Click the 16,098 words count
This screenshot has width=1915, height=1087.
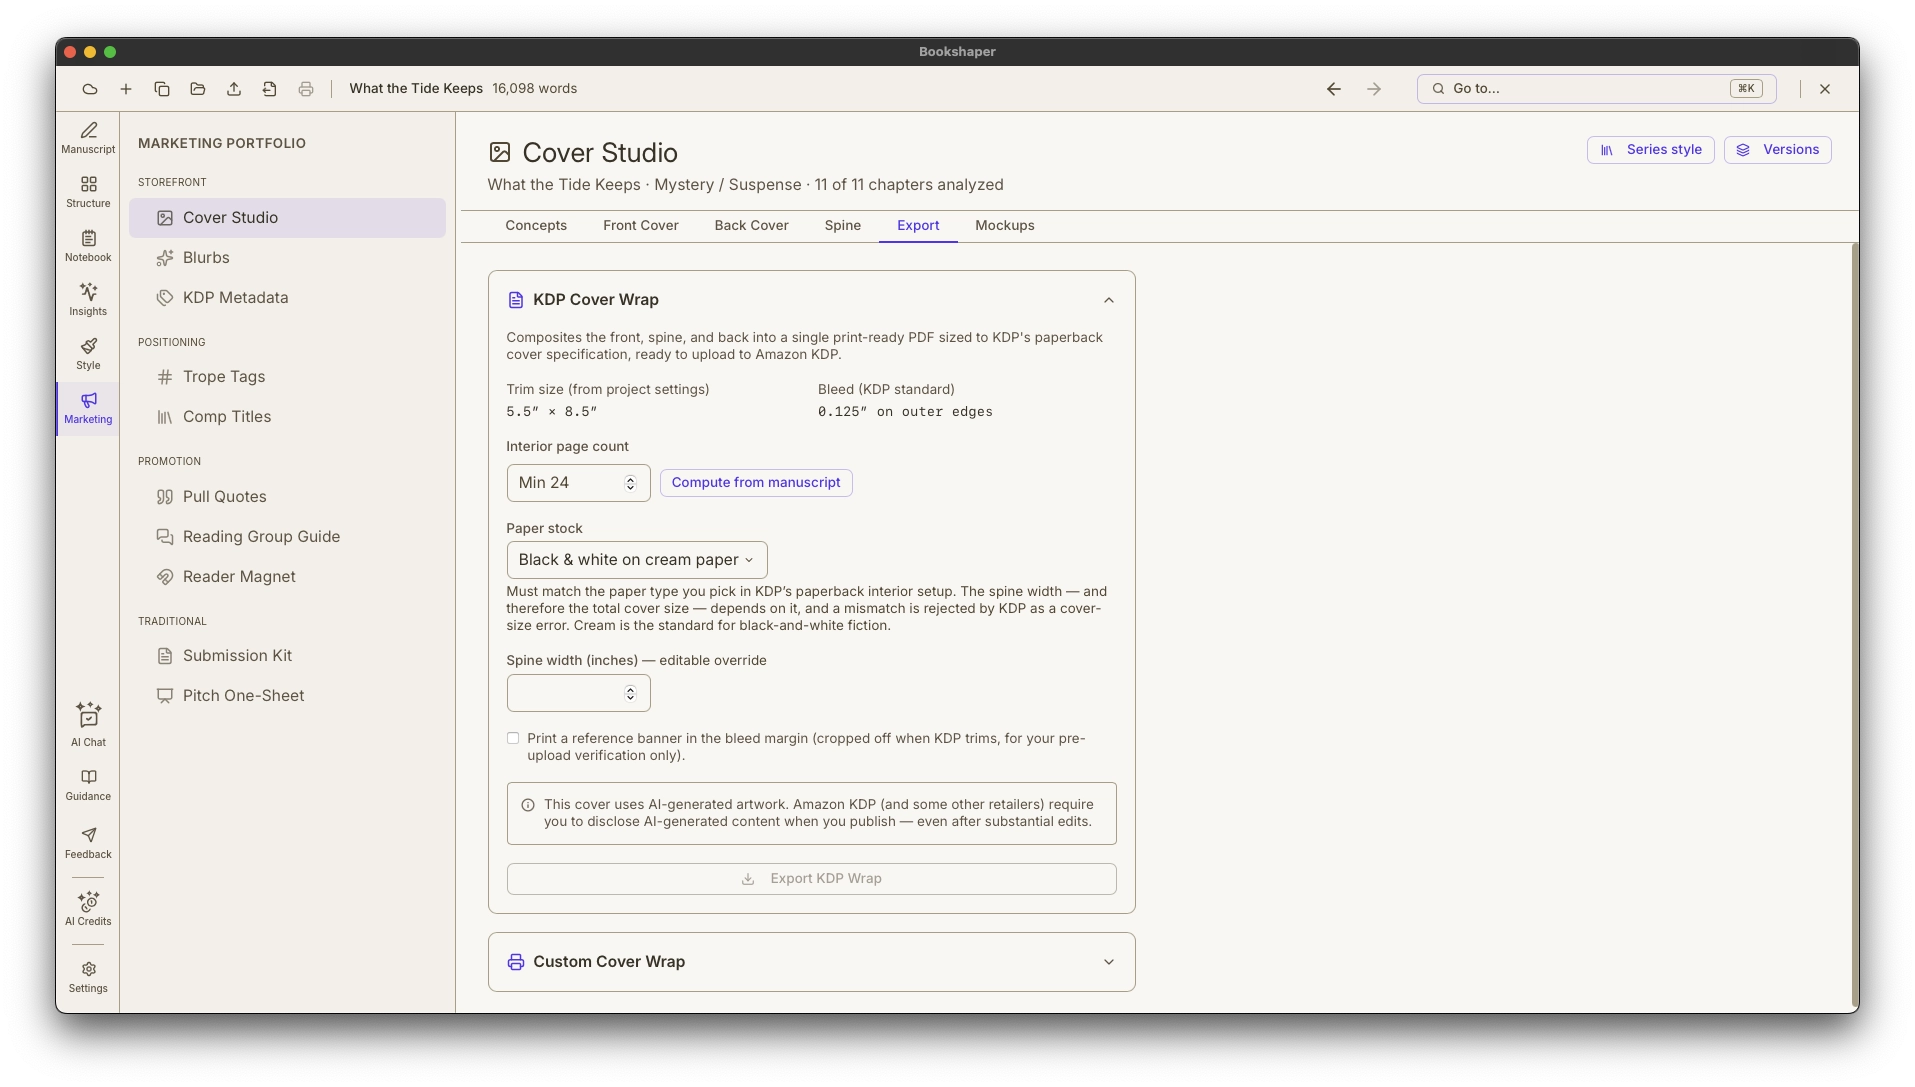click(x=534, y=89)
